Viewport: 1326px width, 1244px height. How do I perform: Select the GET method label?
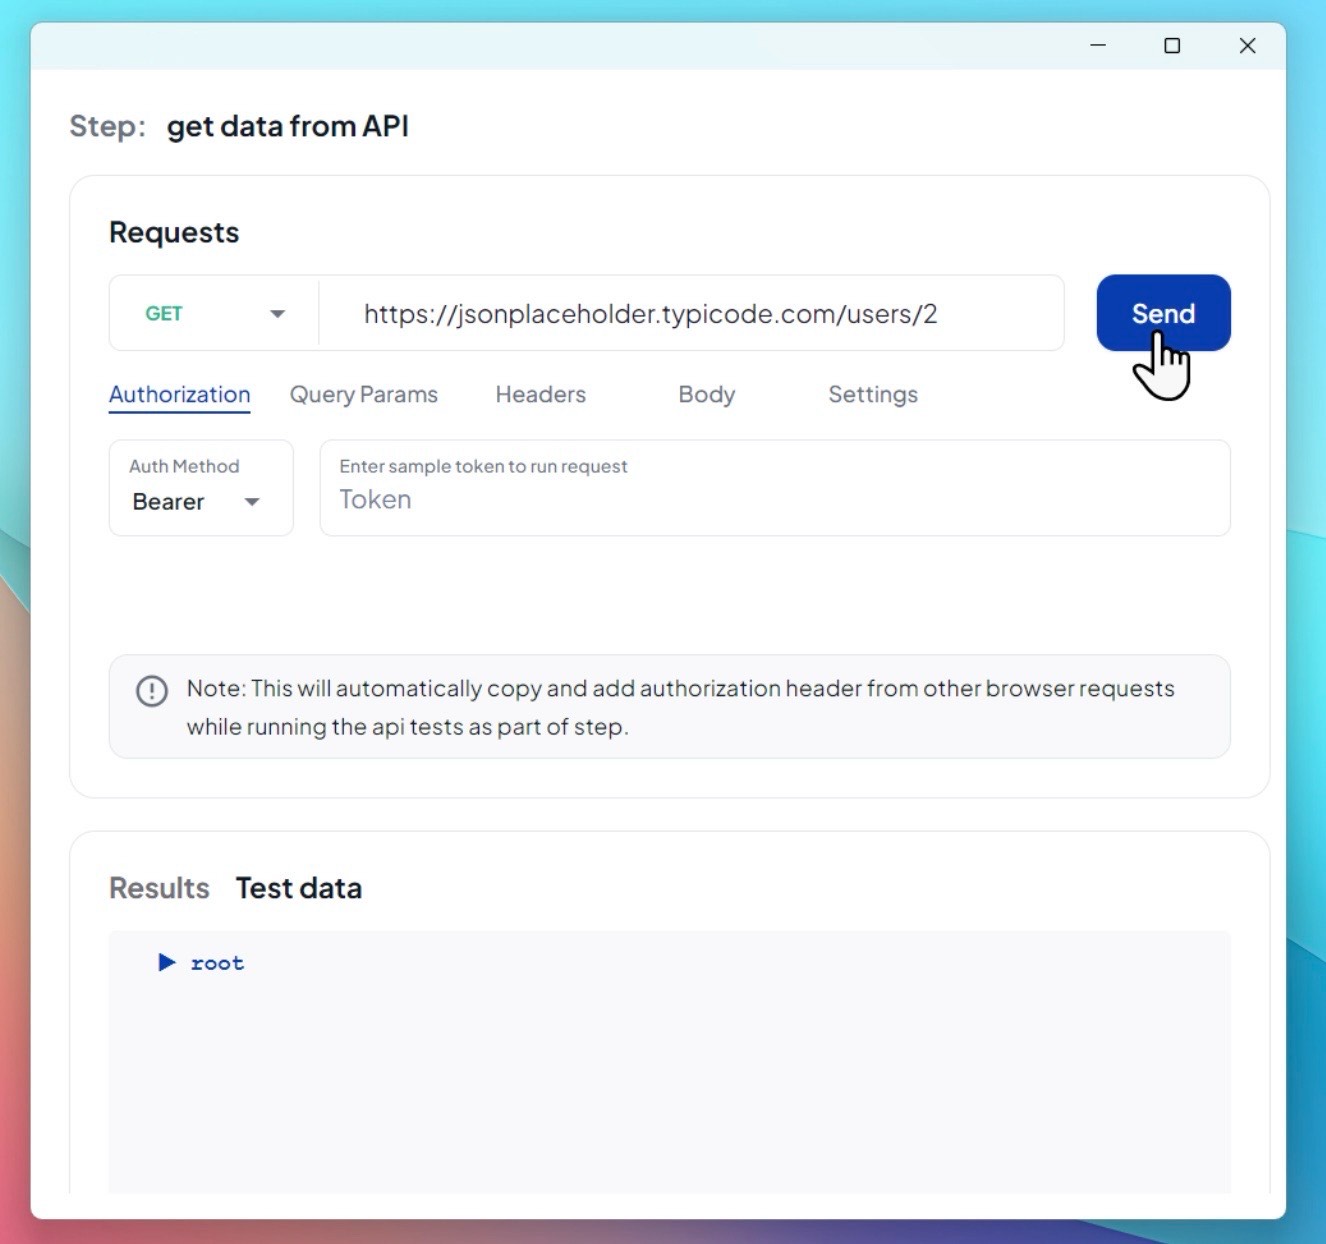point(164,313)
